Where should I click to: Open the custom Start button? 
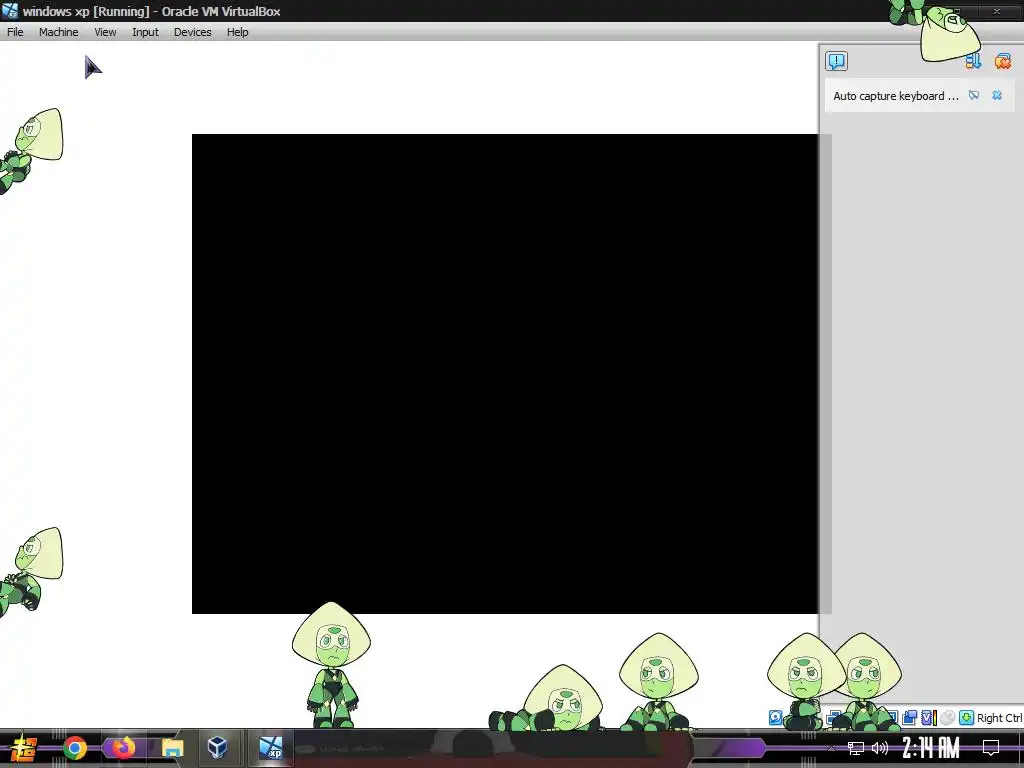point(24,748)
